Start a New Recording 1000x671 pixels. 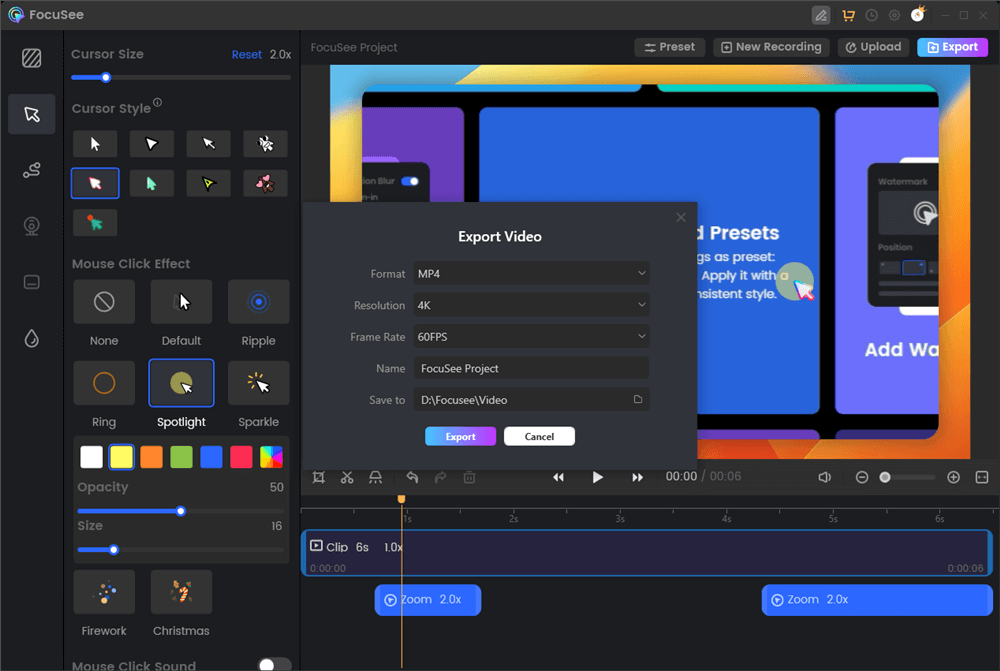tap(771, 47)
